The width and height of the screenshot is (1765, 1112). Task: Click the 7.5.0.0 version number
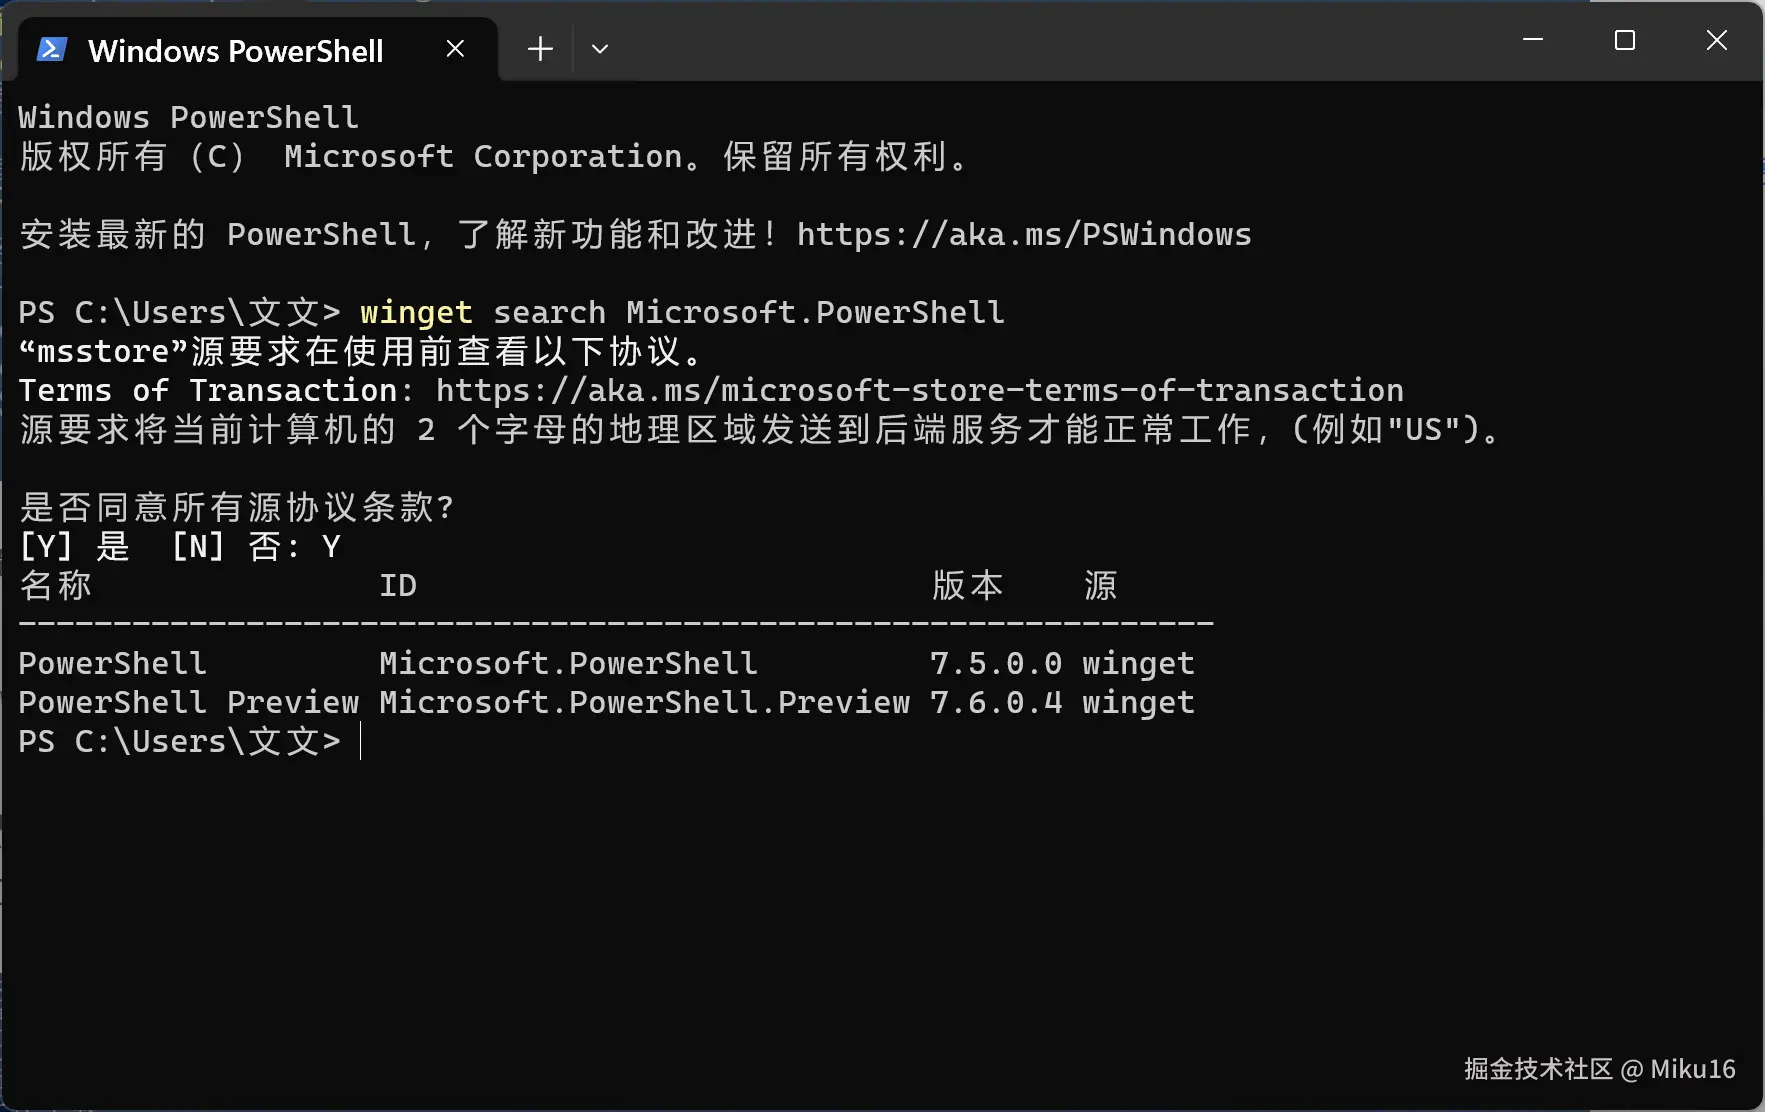[996, 664]
